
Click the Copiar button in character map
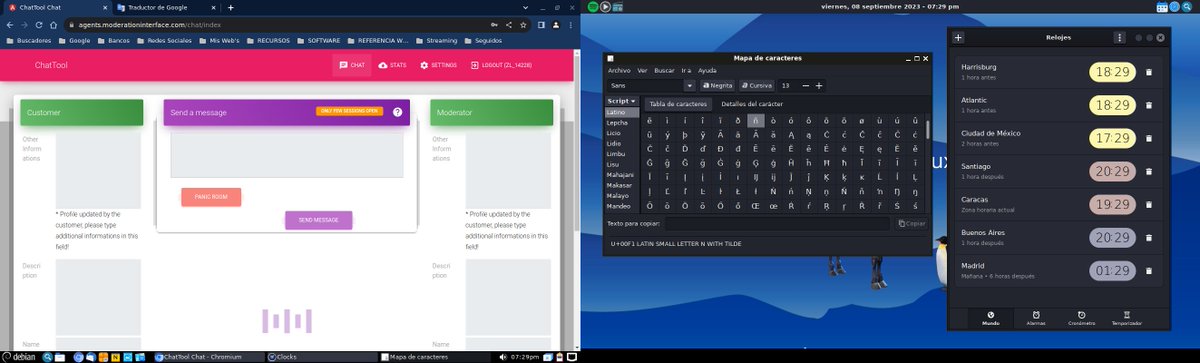(x=912, y=223)
